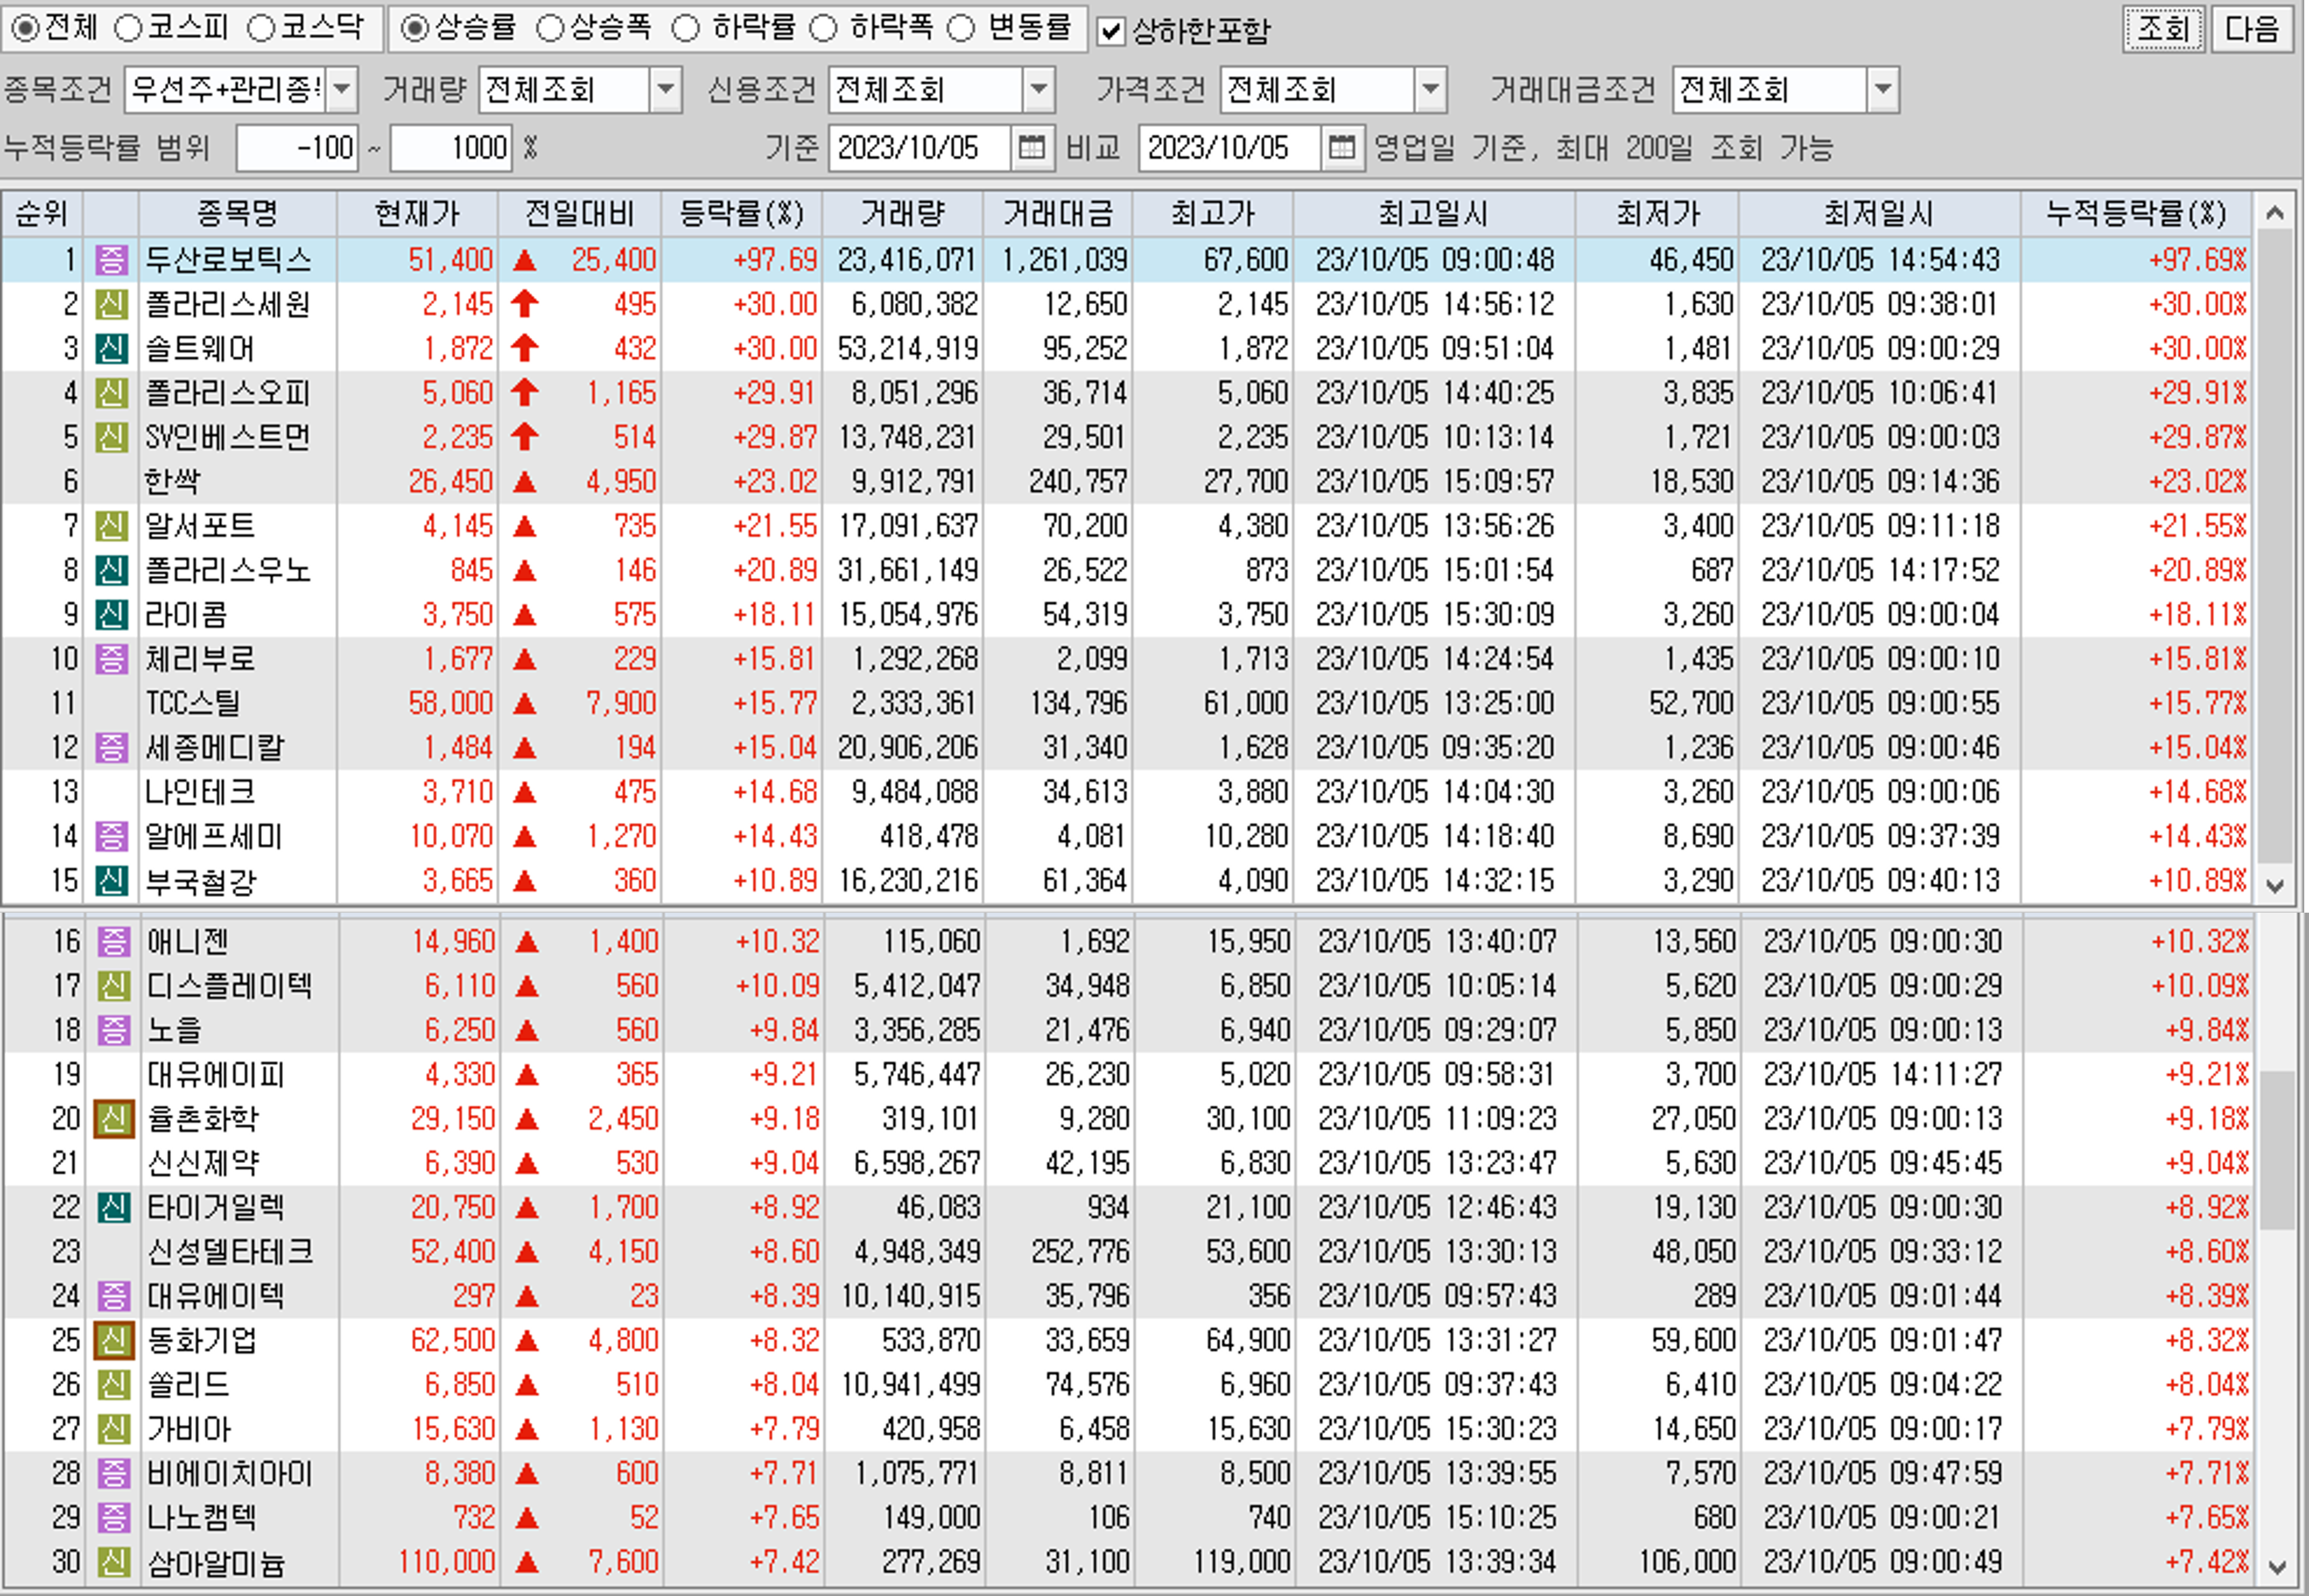Screen dimensions: 2309x1596
Task: Click the -100 minimum range field
Action: point(297,148)
